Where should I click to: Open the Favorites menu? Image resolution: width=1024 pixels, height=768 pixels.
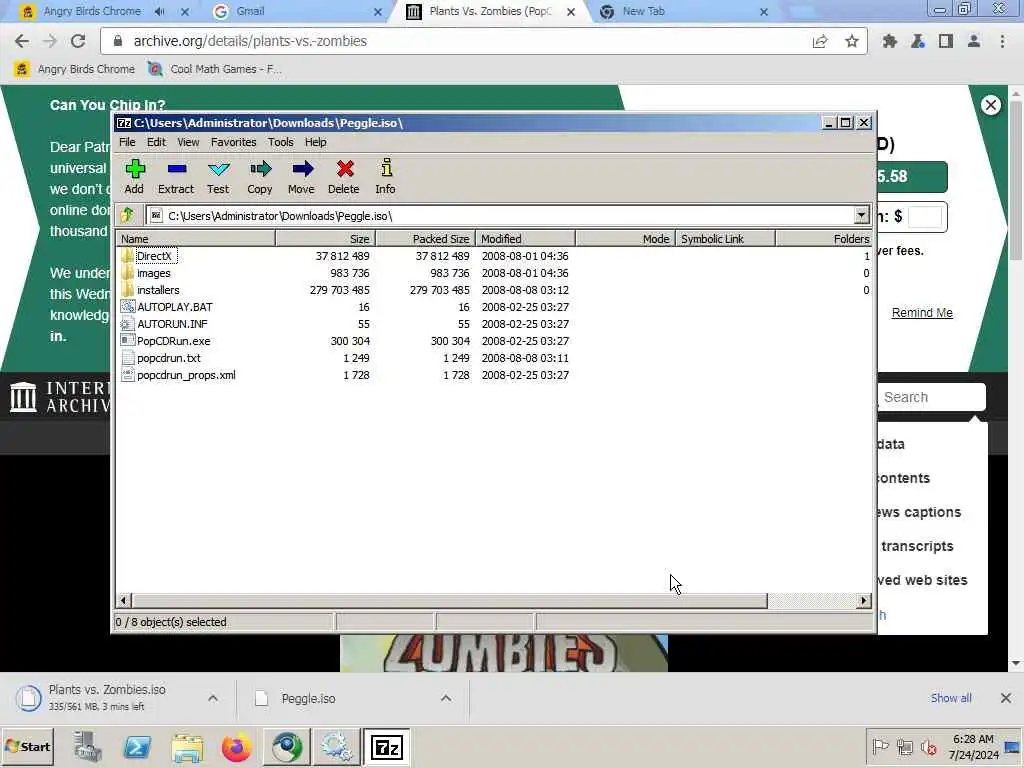pyautogui.click(x=233, y=142)
